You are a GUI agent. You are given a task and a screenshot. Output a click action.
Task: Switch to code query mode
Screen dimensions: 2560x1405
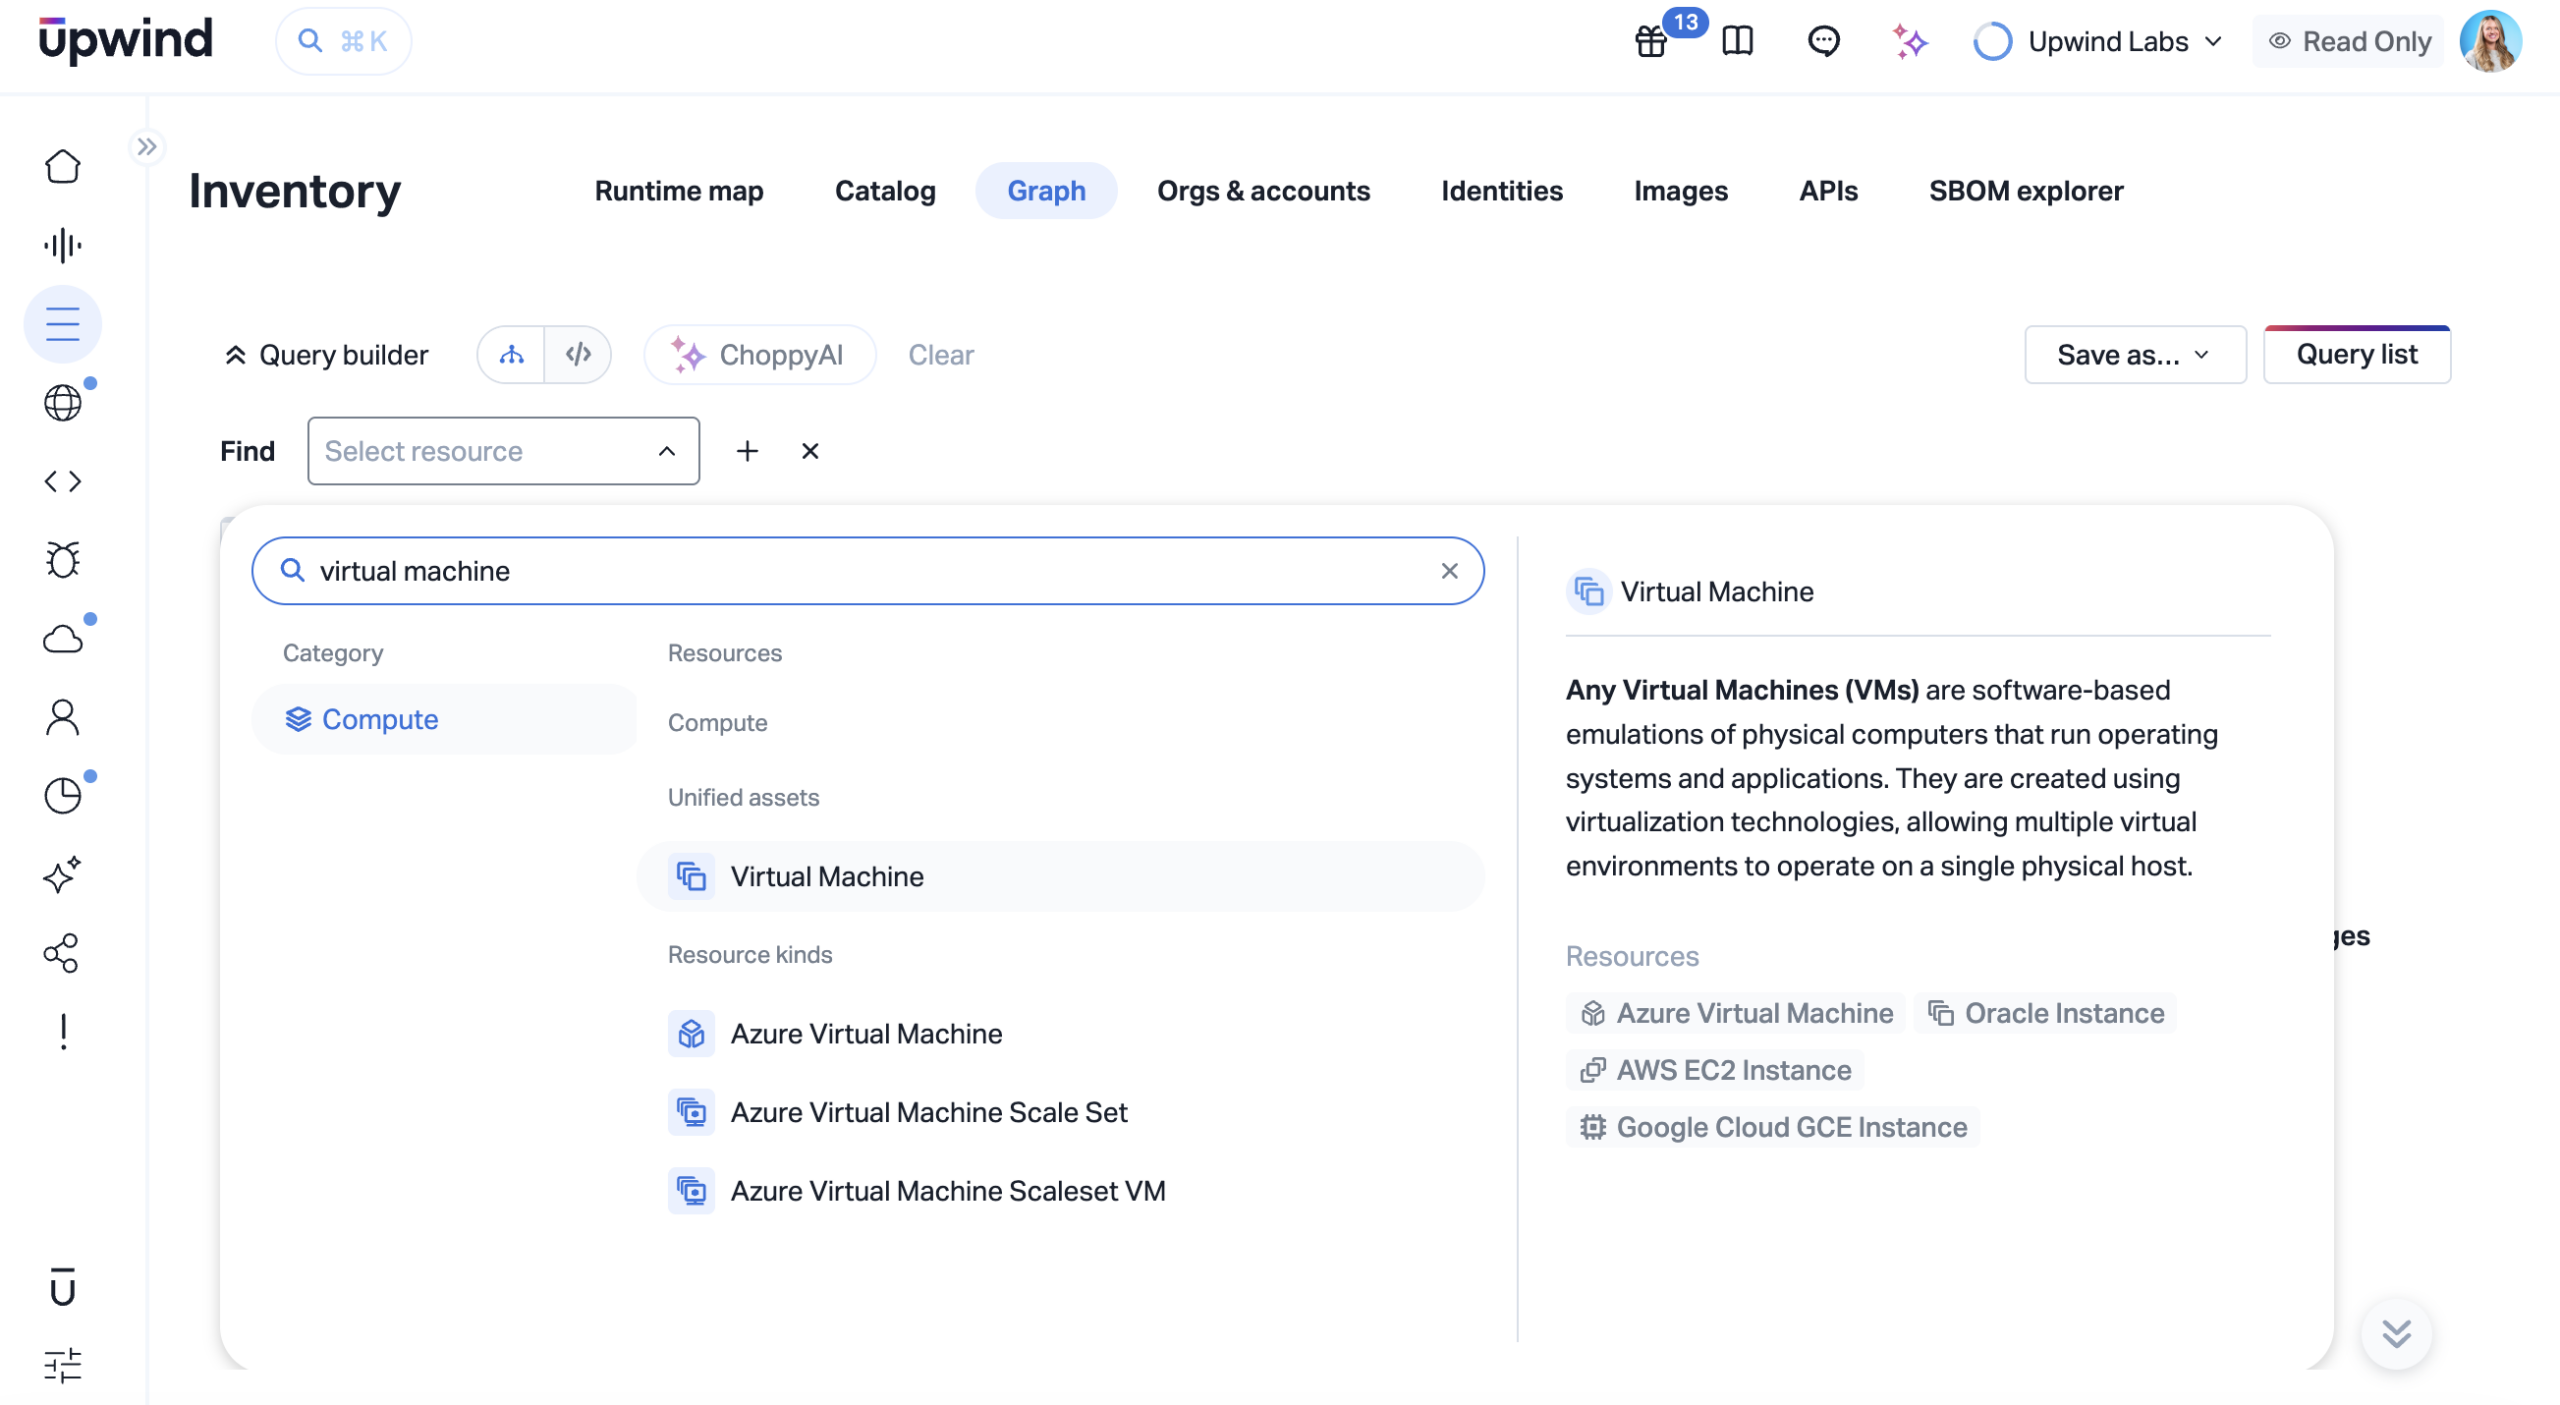(578, 354)
